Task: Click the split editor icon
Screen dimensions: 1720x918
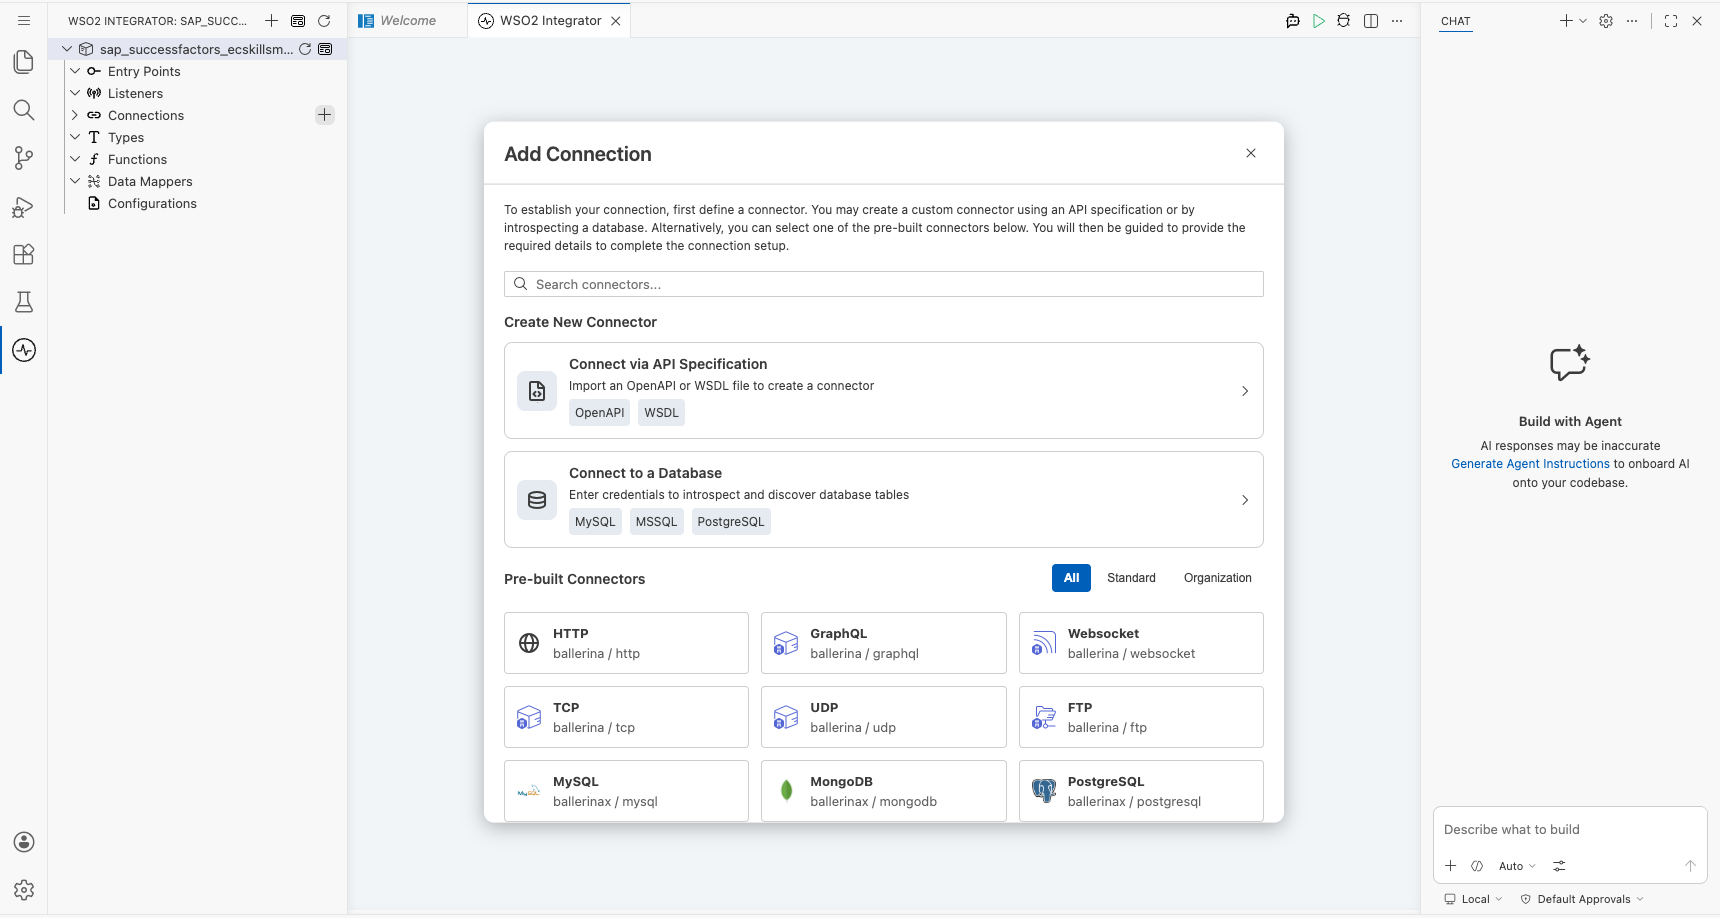Action: point(1371,21)
